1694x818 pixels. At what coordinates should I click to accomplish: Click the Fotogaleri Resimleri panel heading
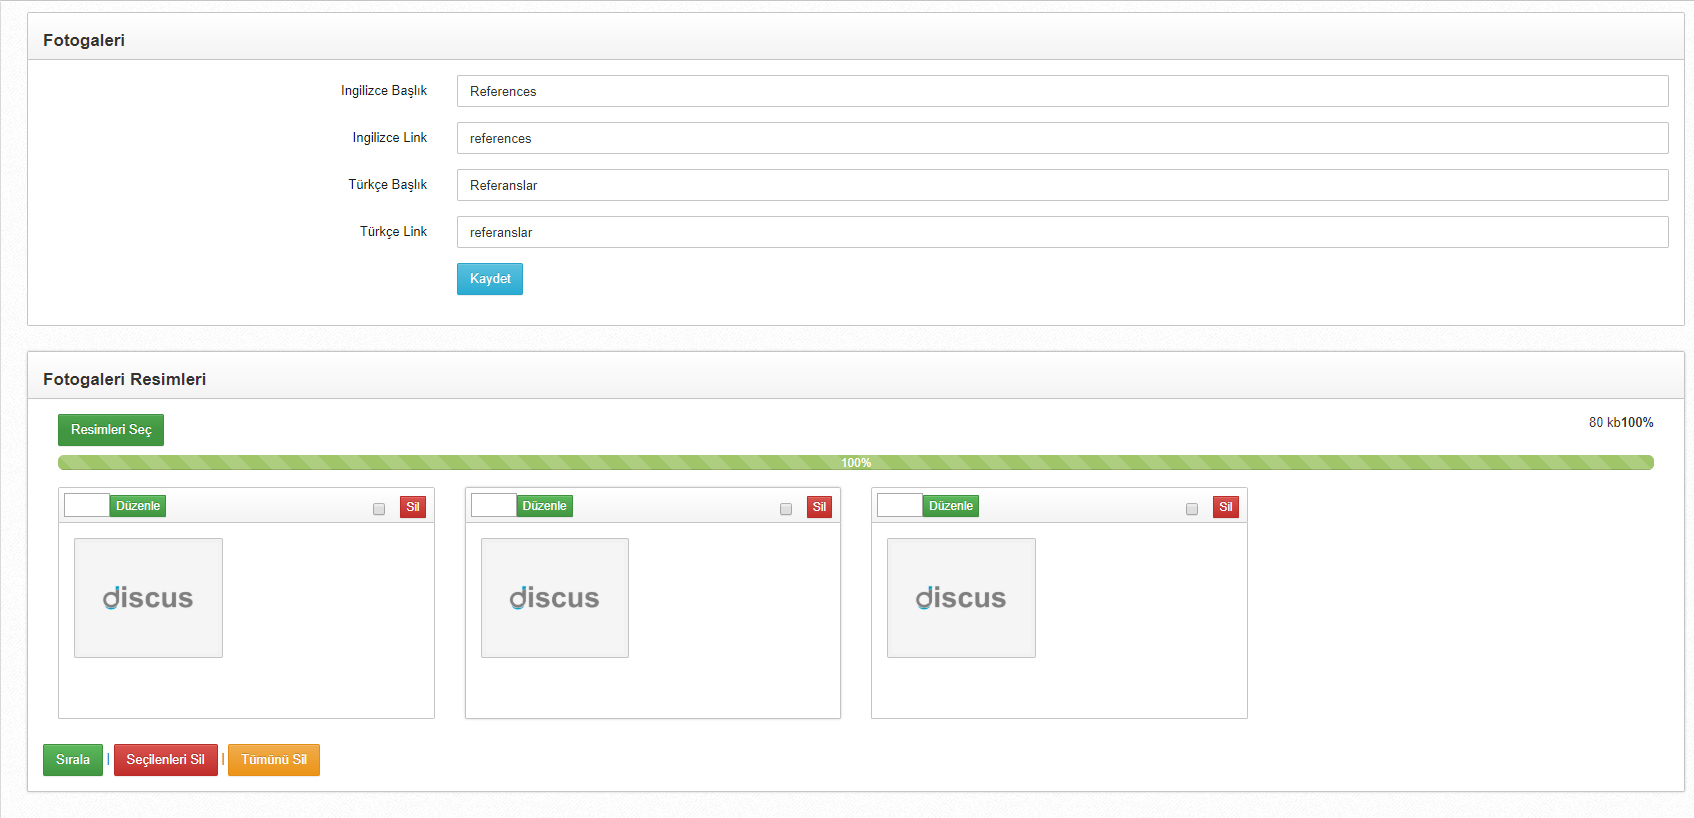point(125,379)
